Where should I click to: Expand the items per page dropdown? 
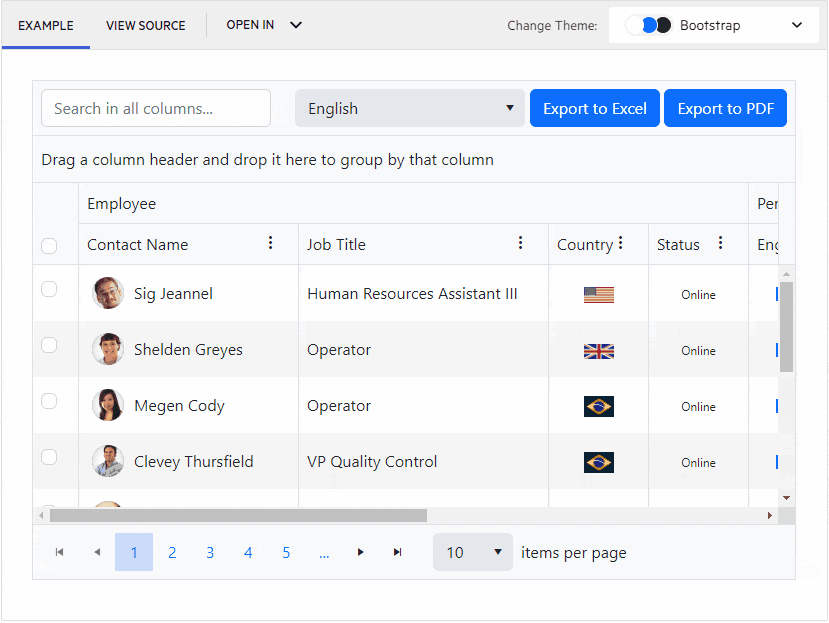click(472, 552)
